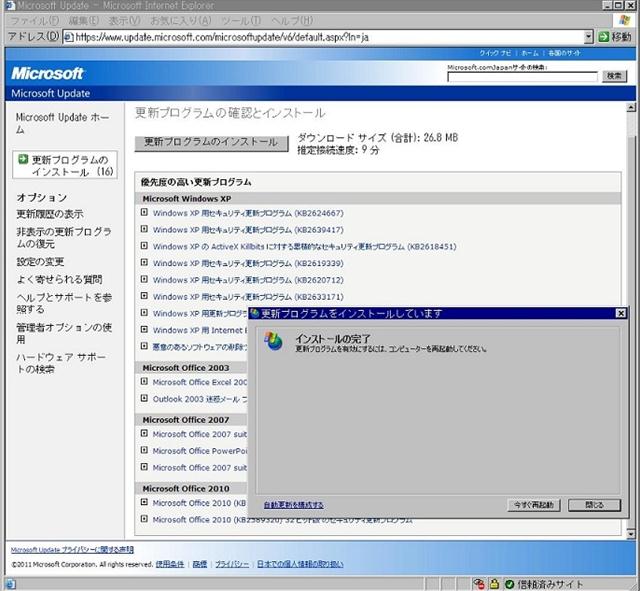640x591 pixels.
Task: Click the trusted sites checkmark icon
Action: (509, 584)
